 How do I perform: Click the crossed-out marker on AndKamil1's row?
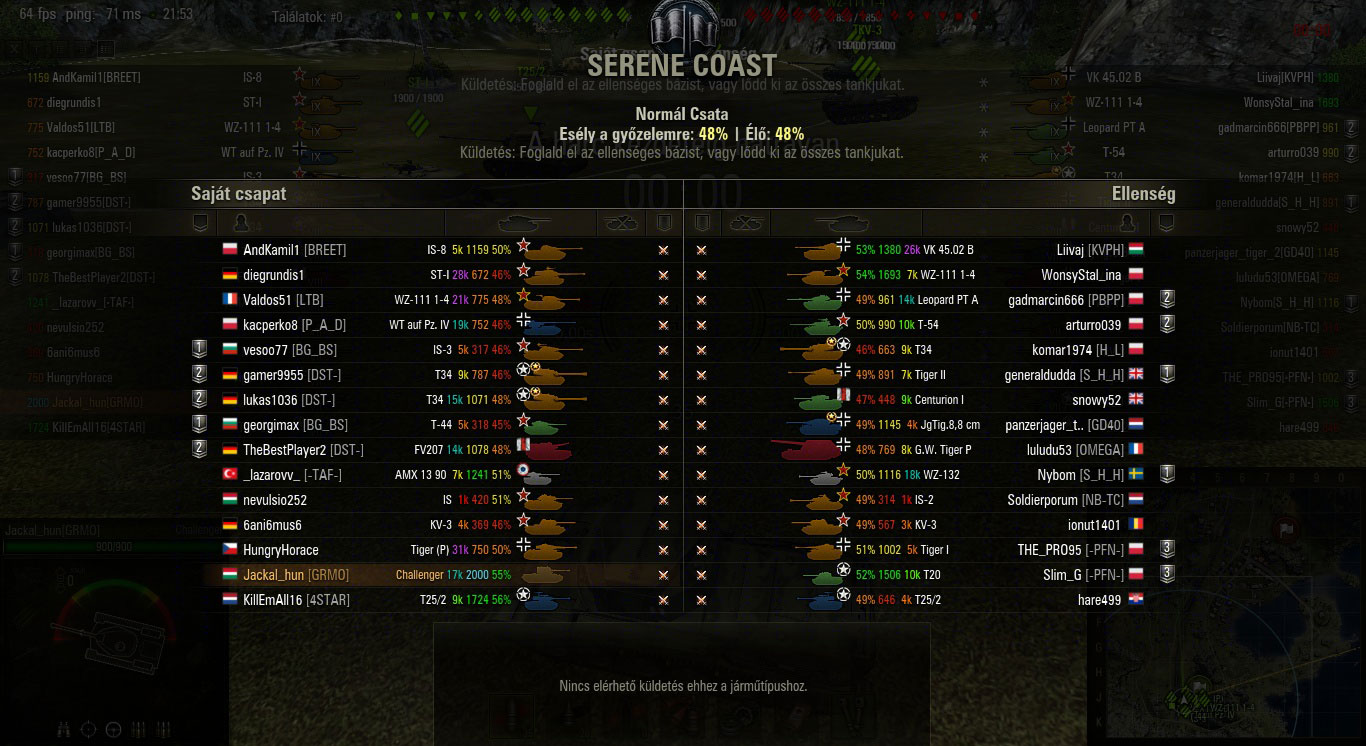click(x=663, y=250)
